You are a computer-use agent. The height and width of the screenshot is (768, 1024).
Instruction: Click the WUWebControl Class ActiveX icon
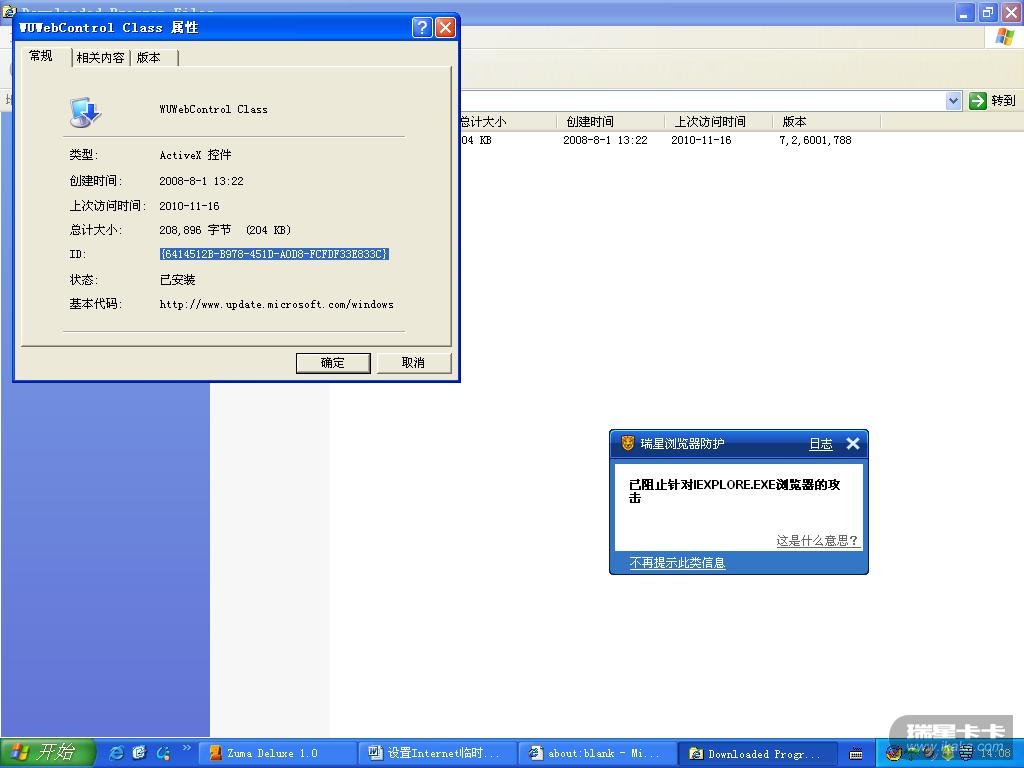click(x=85, y=112)
